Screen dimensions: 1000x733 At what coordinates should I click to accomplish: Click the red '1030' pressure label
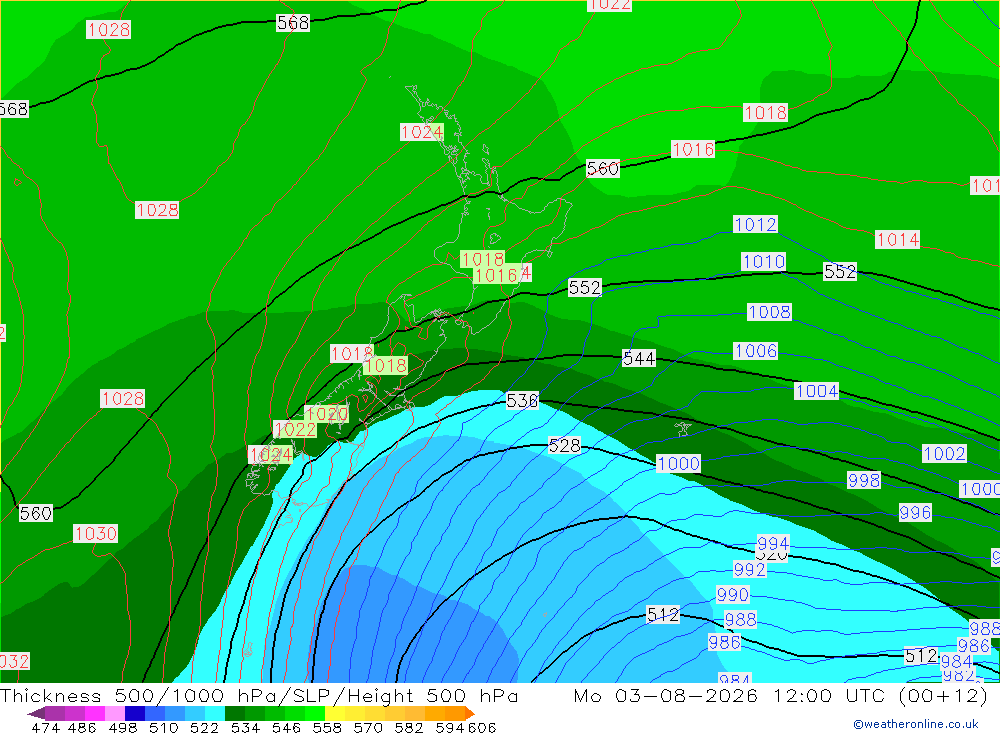click(x=95, y=533)
